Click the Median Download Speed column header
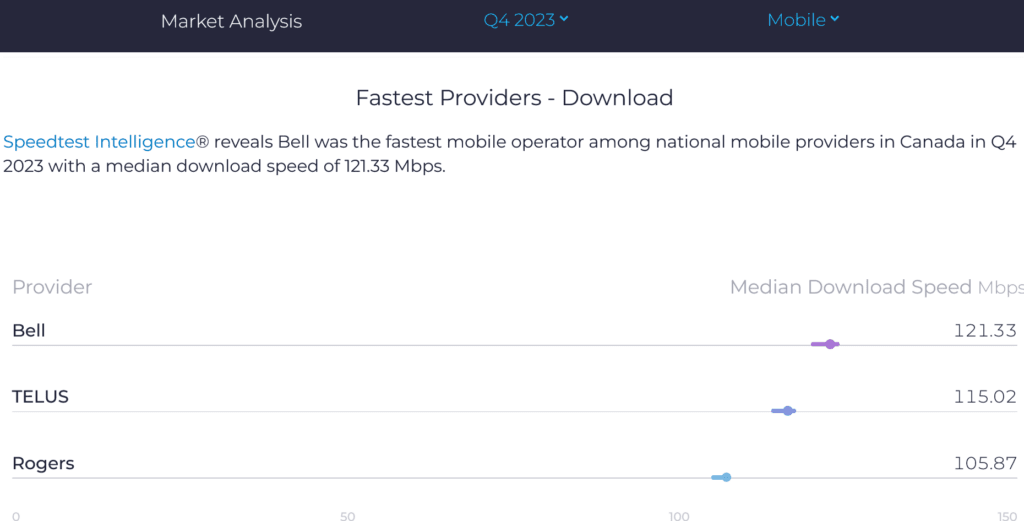This screenshot has height=521, width=1024. click(x=850, y=288)
